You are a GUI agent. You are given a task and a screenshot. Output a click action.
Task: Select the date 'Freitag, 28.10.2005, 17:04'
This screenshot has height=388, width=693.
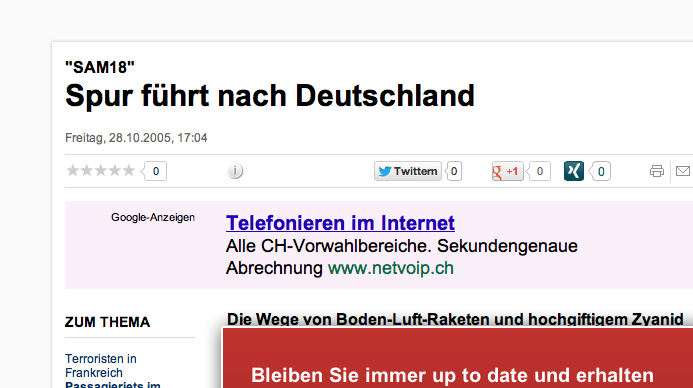point(136,138)
